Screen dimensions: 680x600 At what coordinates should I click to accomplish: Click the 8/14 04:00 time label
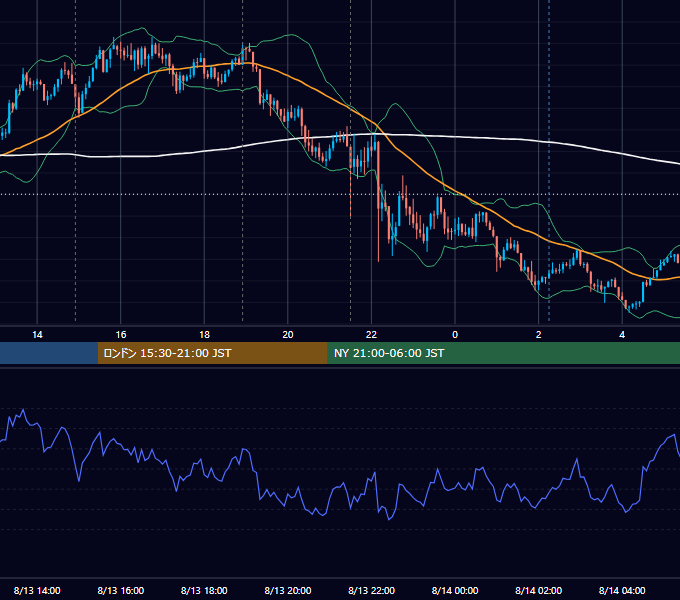click(x=622, y=590)
